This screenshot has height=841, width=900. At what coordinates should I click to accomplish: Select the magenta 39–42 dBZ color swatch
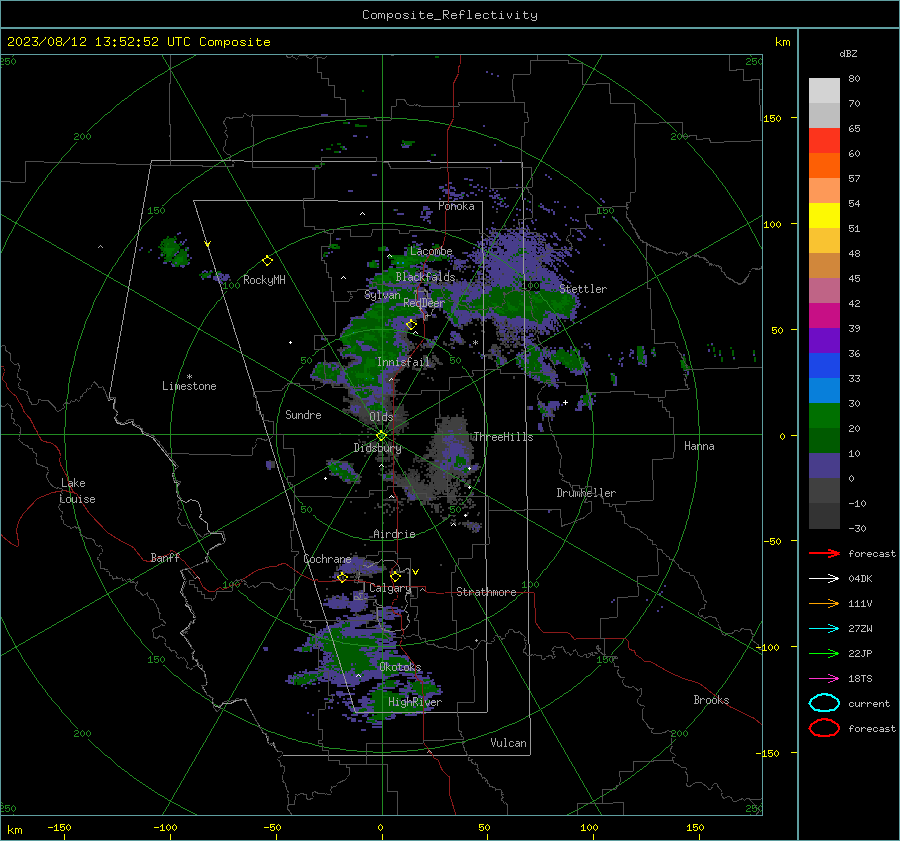[824, 315]
